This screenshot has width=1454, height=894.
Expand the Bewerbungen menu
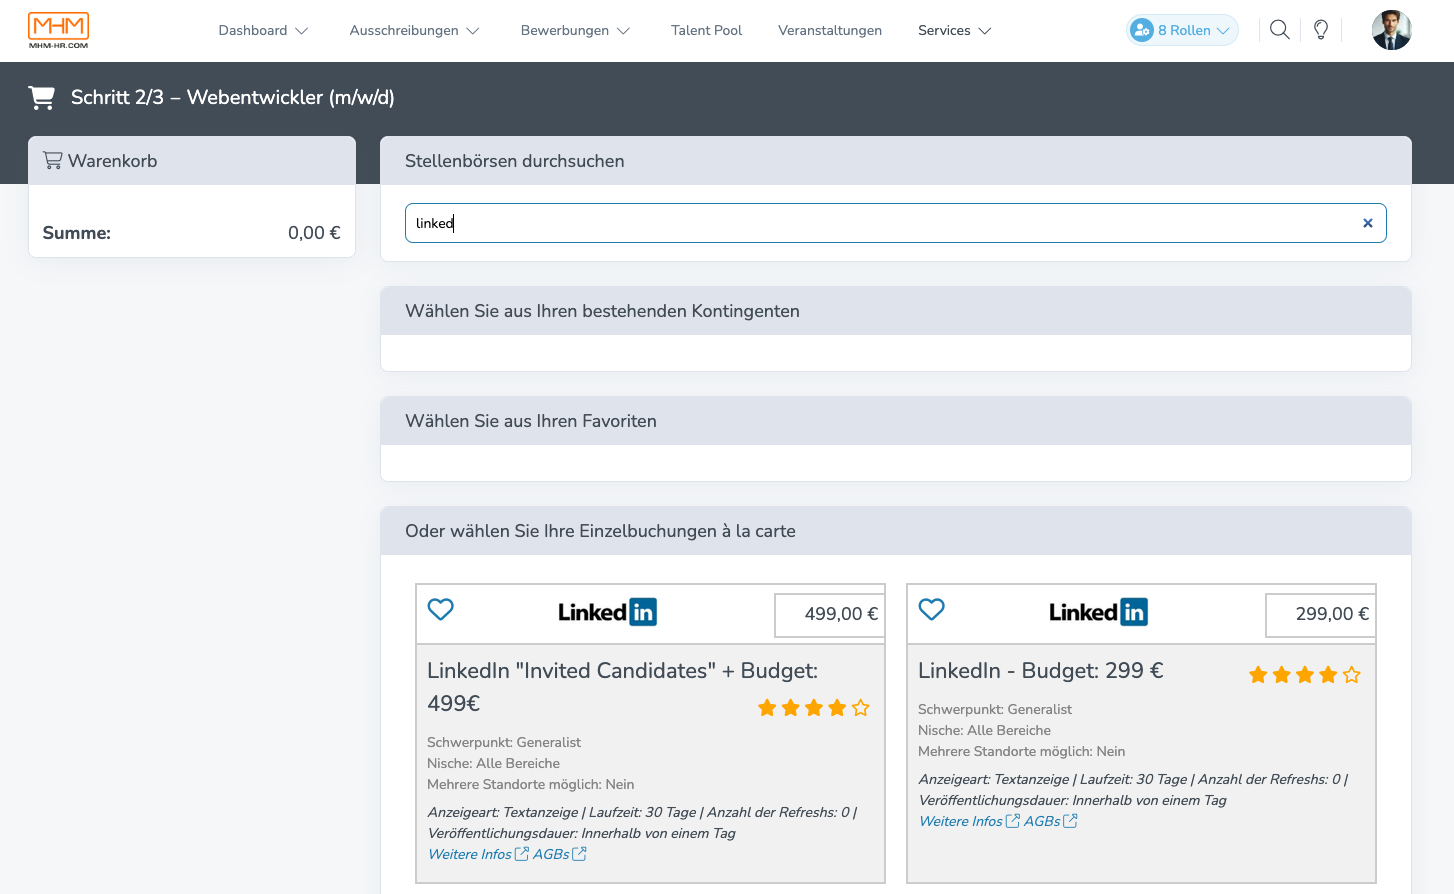pos(575,30)
